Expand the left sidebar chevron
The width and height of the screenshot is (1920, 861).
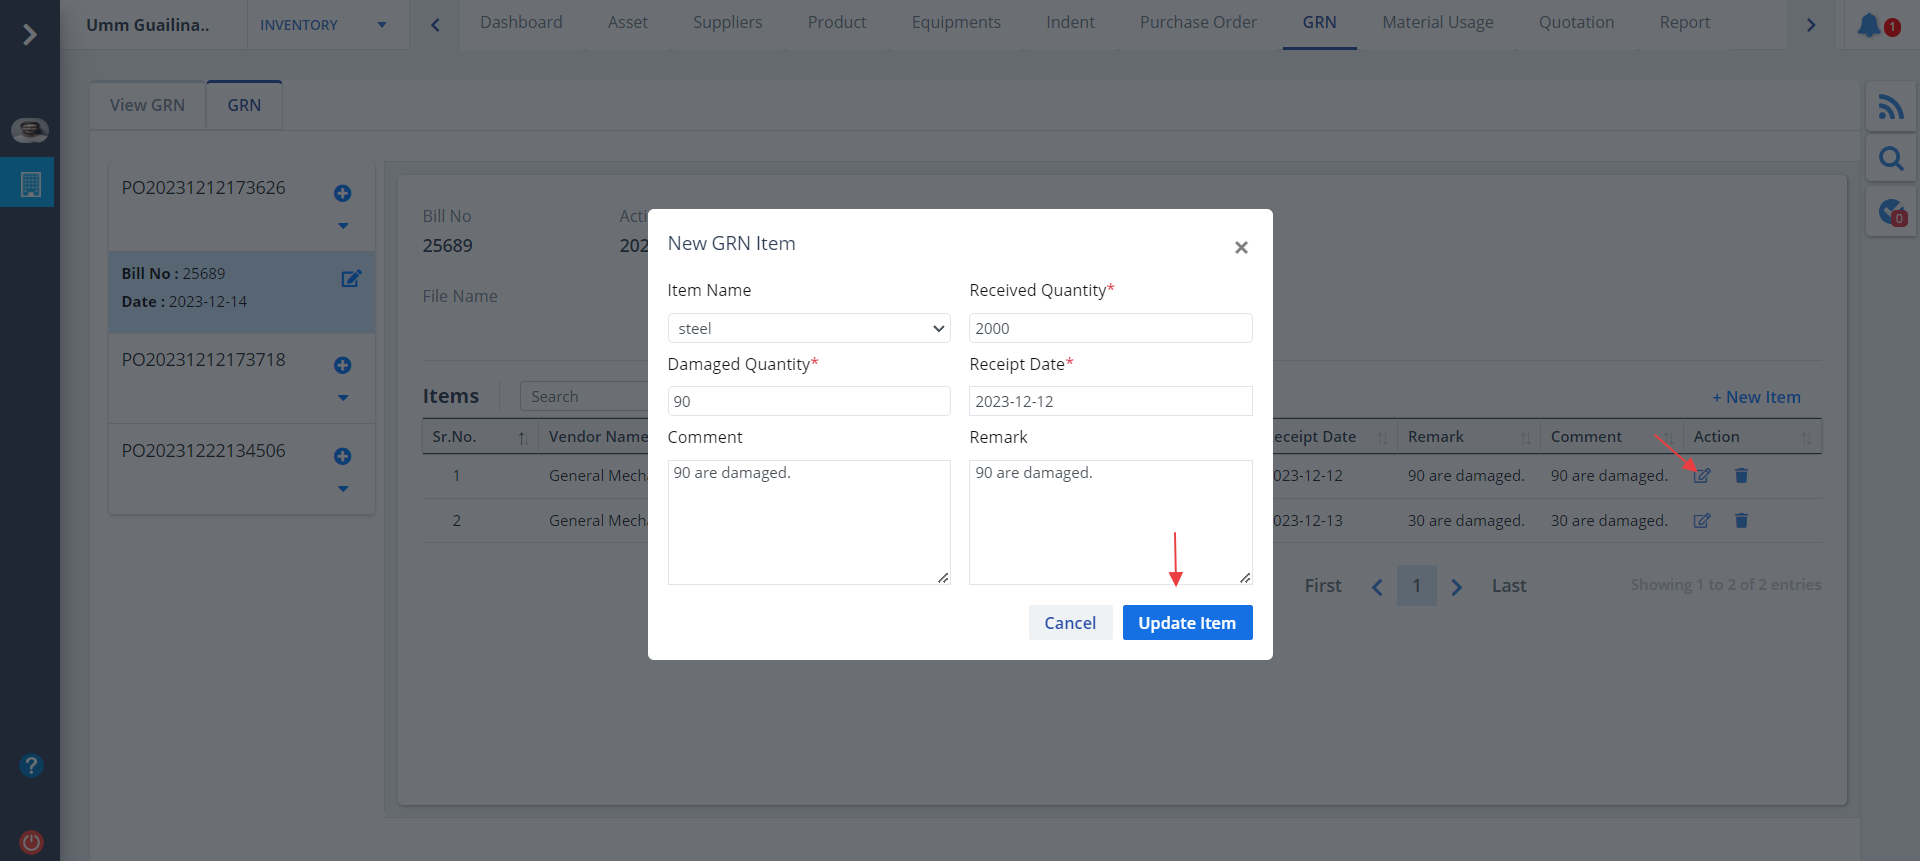click(30, 35)
